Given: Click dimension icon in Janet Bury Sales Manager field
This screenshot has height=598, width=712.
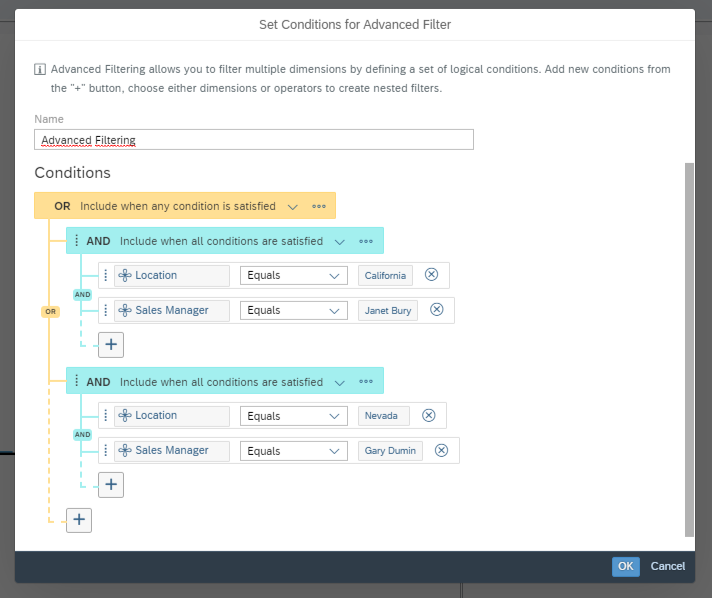Looking at the screenshot, I should click(x=125, y=310).
